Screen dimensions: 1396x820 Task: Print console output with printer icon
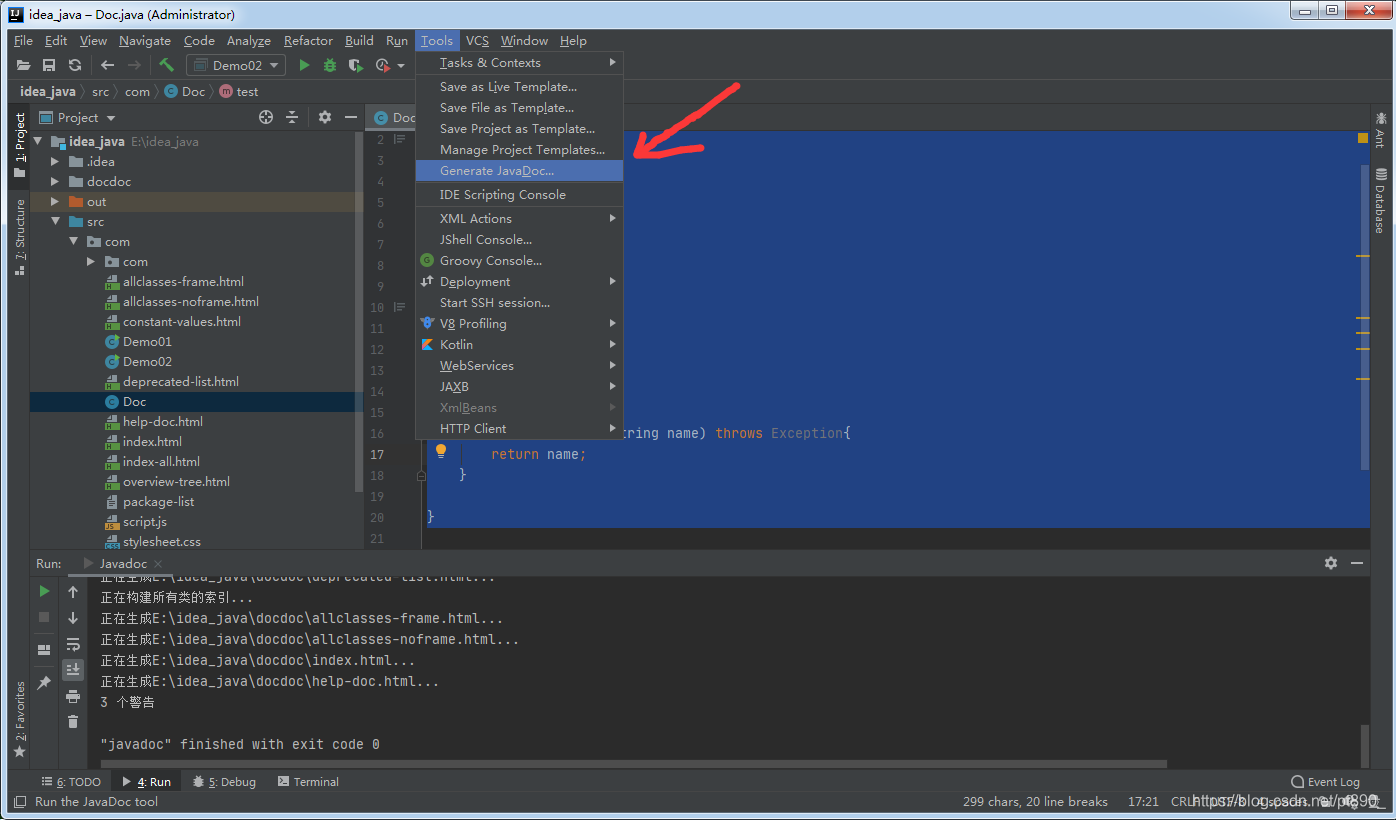(x=73, y=696)
